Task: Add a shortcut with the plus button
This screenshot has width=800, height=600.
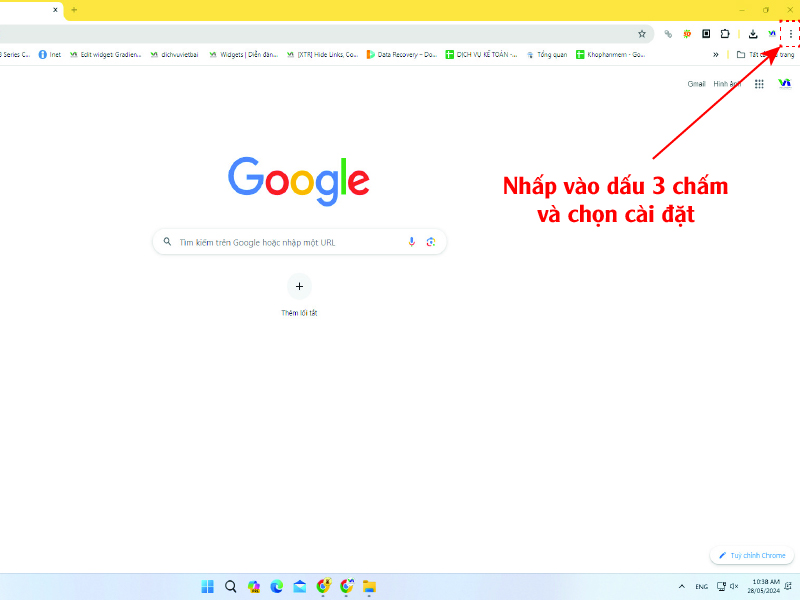Action: [299, 286]
